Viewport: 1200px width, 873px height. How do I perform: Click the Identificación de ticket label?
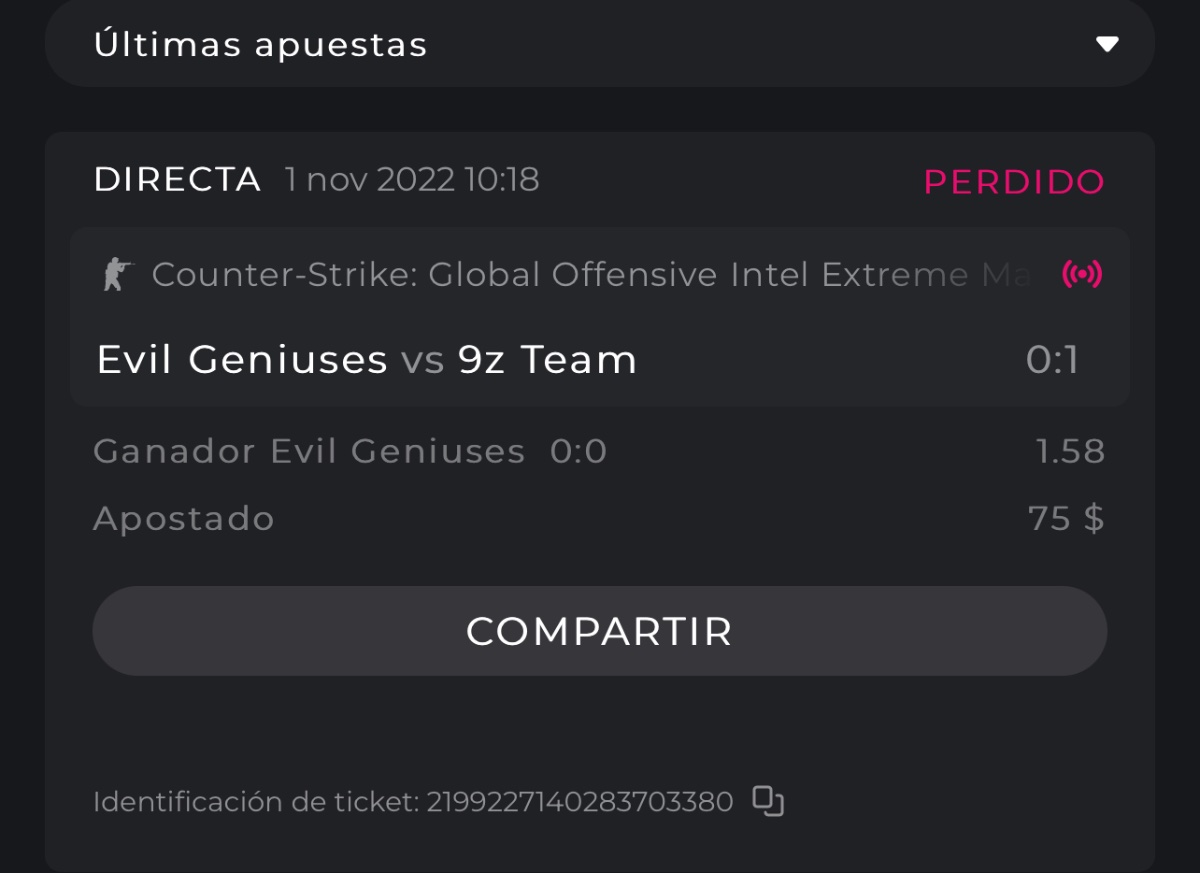pos(256,801)
